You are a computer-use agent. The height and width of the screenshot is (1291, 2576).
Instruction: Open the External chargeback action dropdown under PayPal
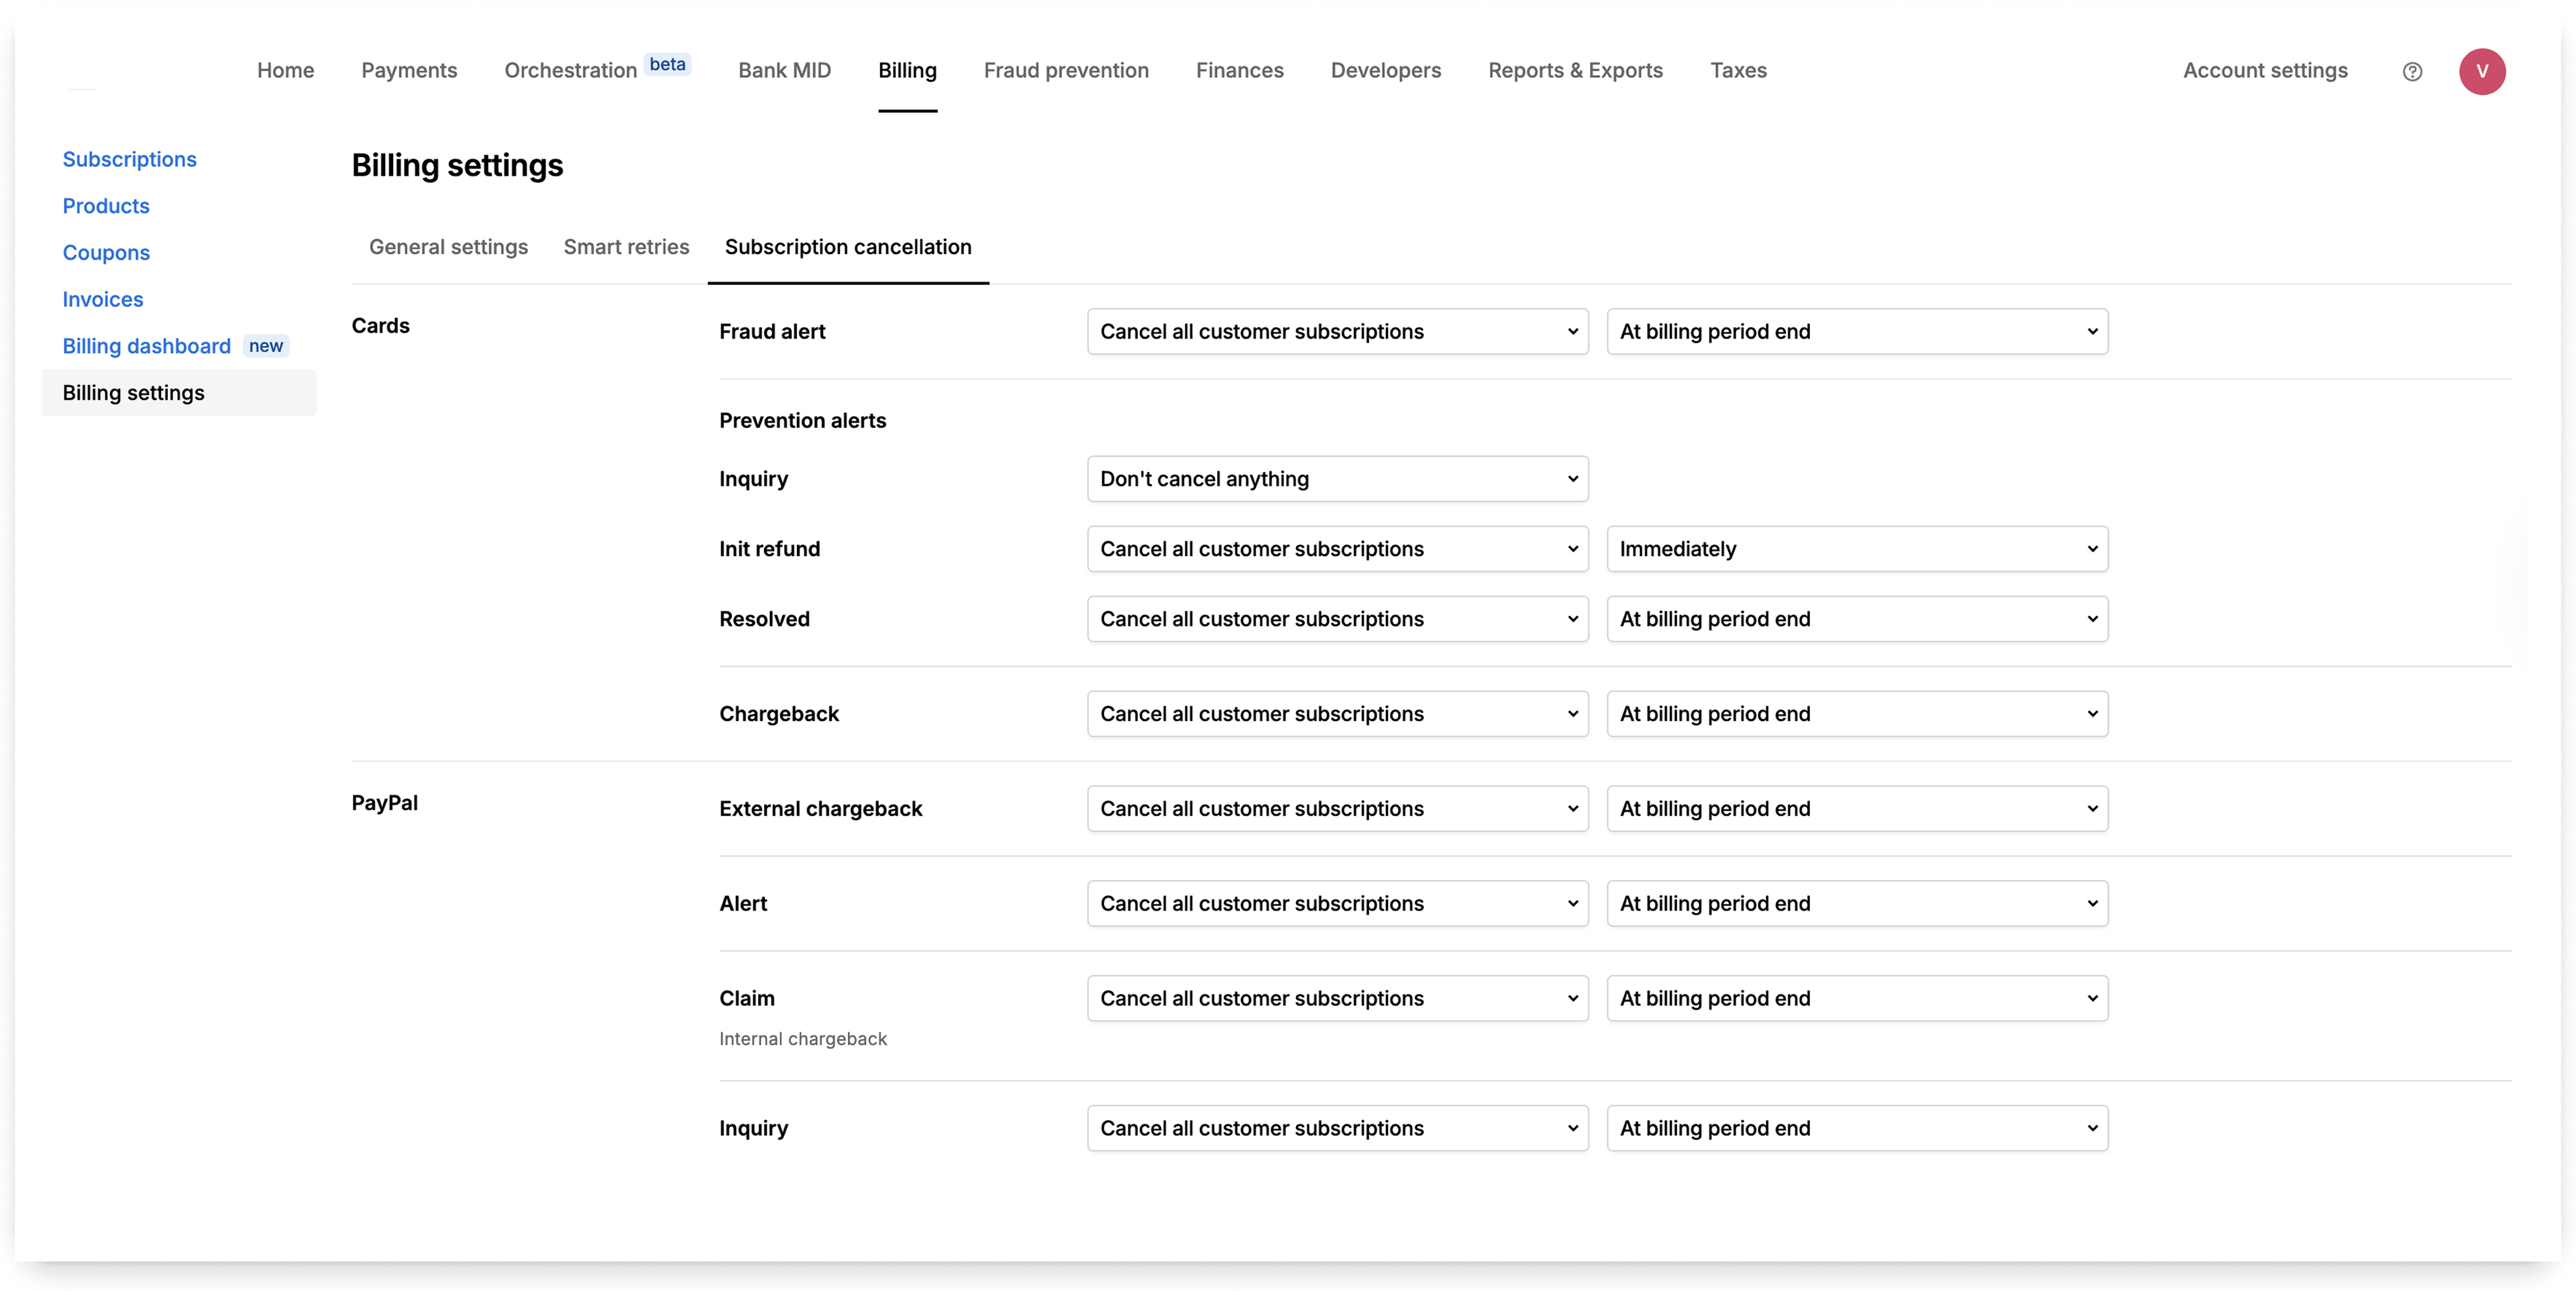click(1337, 808)
